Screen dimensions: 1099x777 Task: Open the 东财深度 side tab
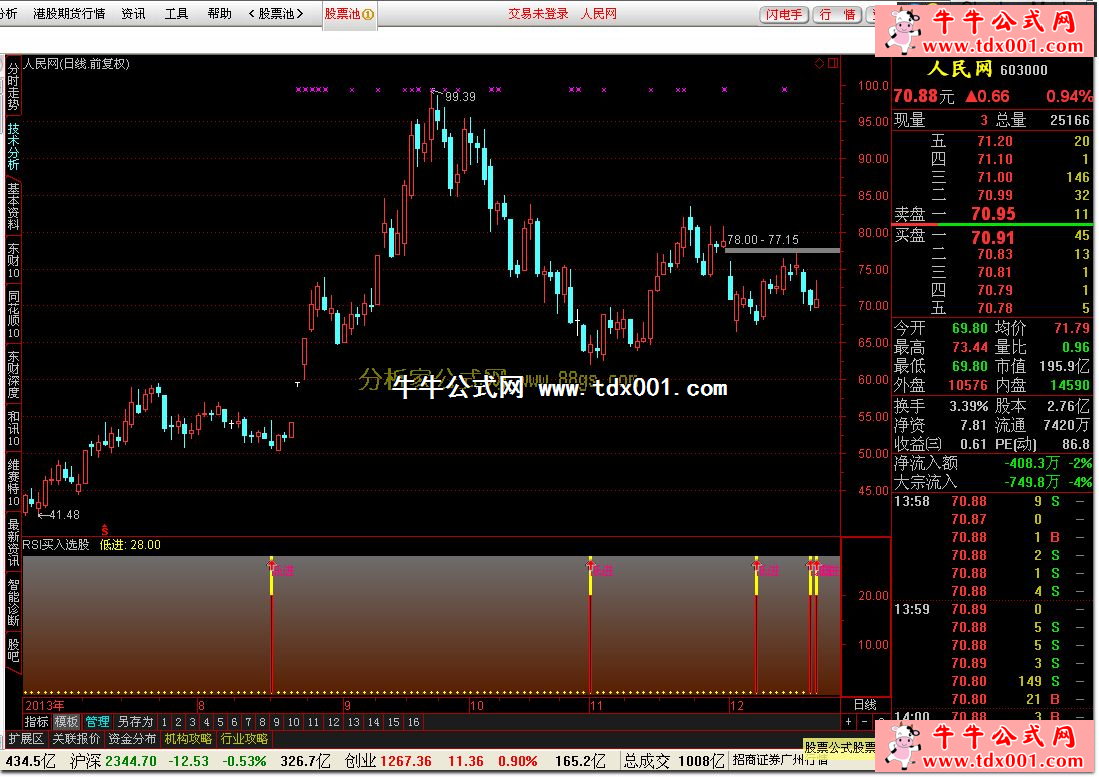[13, 375]
